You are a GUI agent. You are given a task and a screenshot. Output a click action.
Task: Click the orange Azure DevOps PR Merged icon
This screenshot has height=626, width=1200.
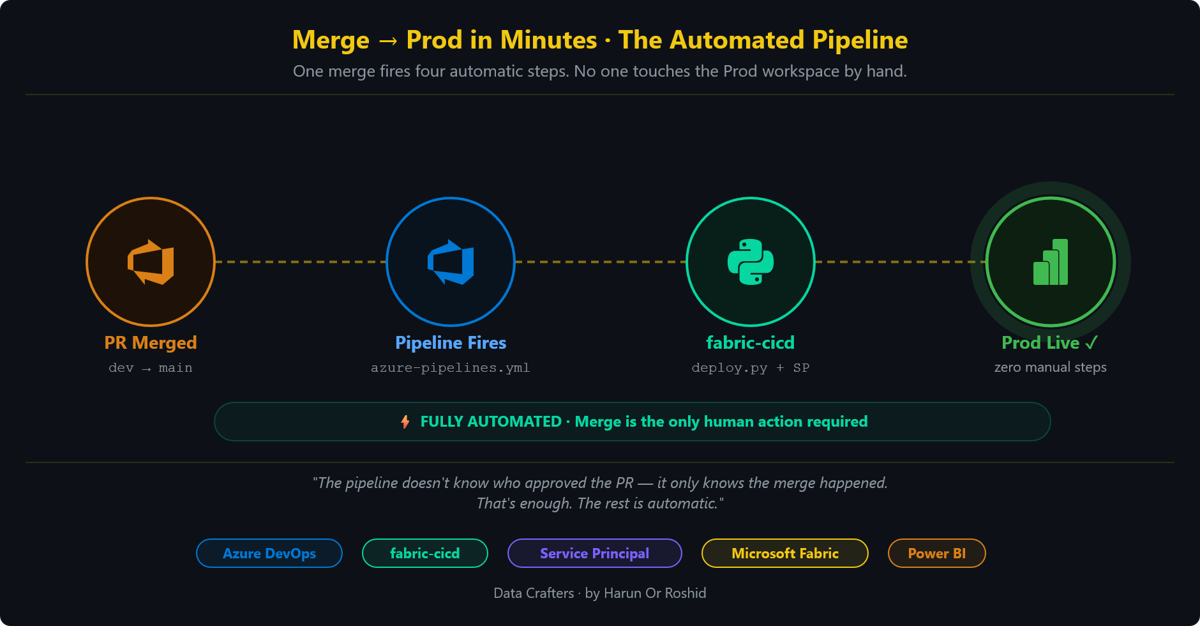click(151, 262)
